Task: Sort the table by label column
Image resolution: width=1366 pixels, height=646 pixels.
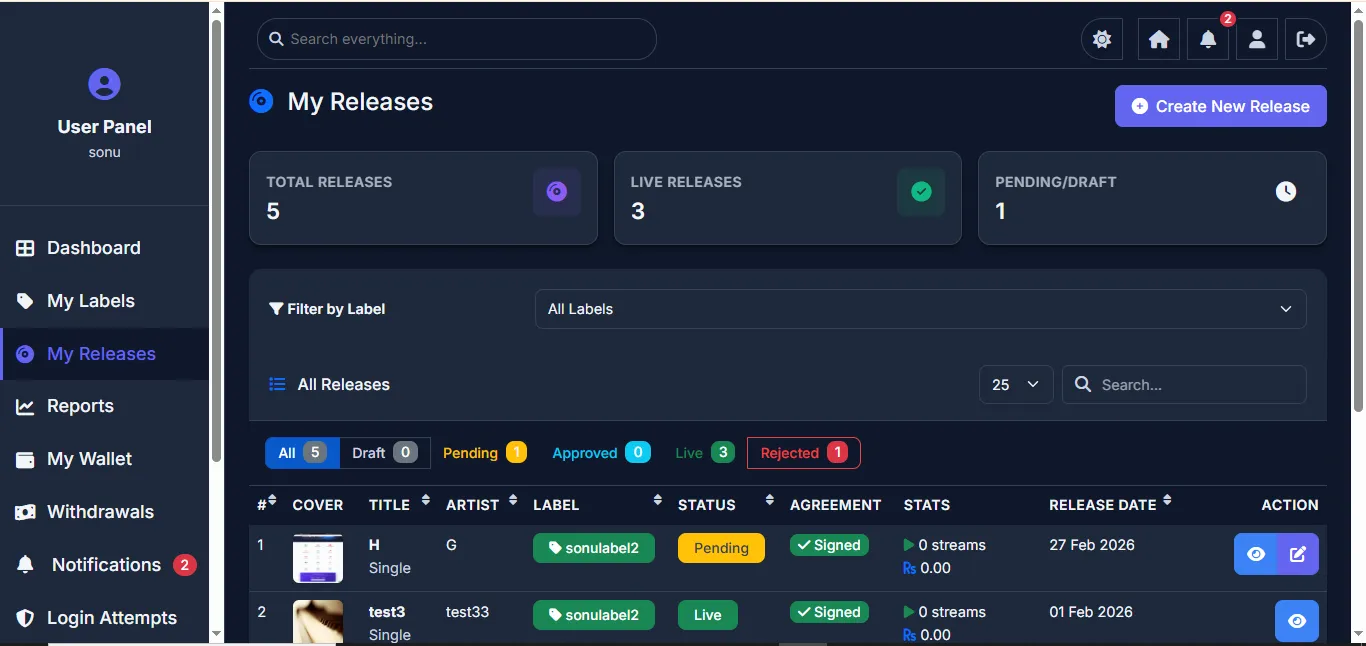Action: pyautogui.click(x=657, y=500)
